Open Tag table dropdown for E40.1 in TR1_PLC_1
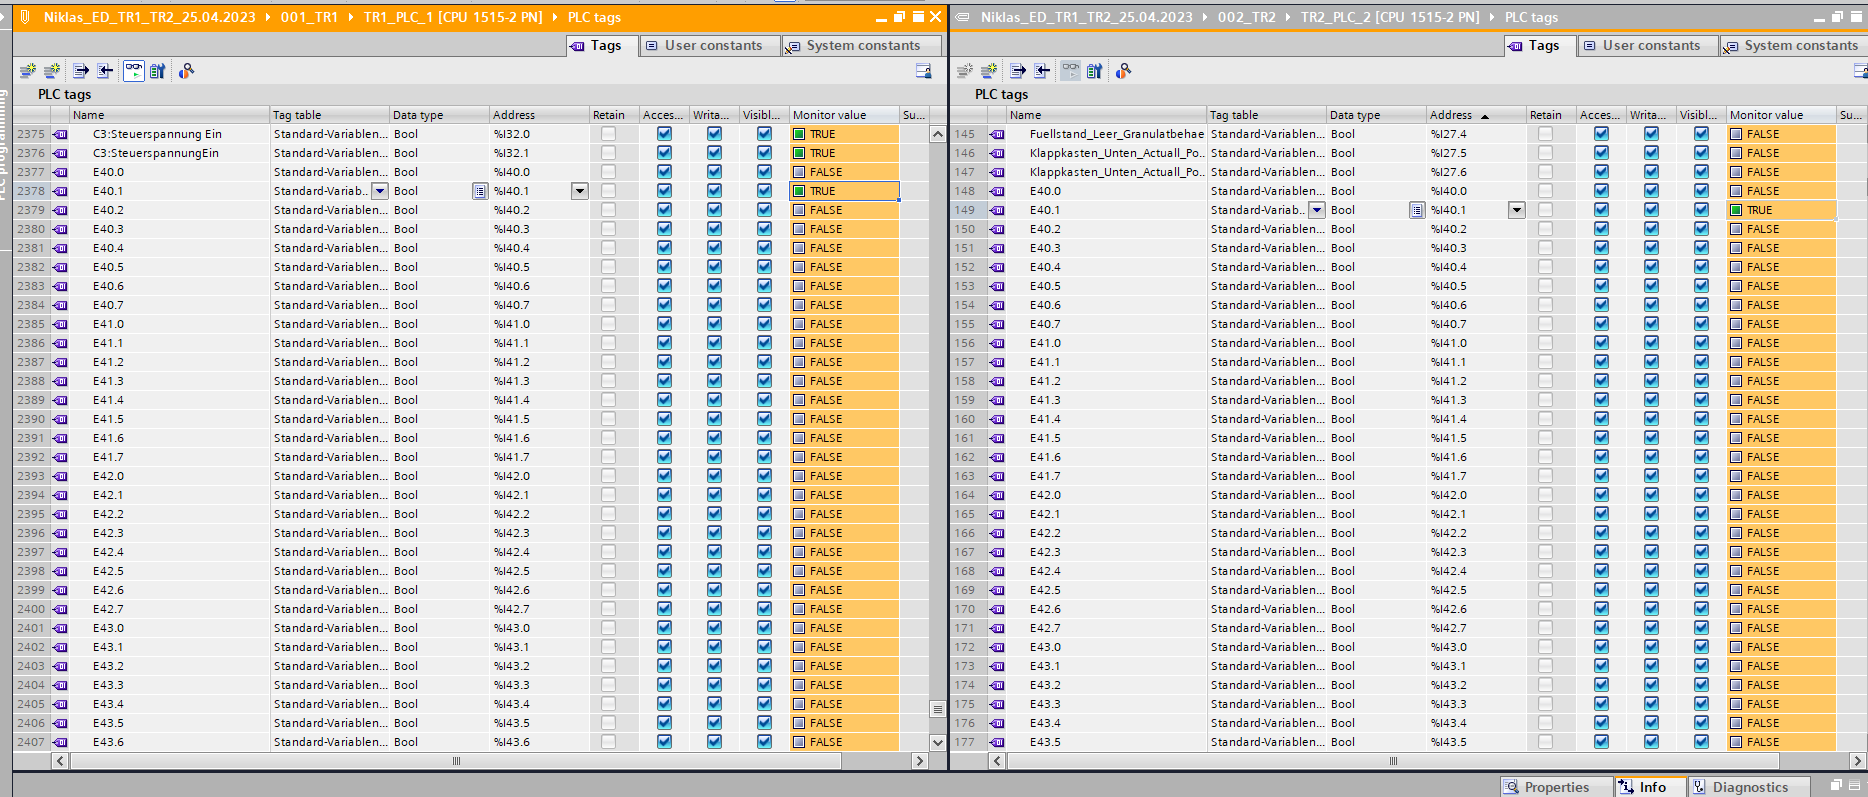Image resolution: width=1868 pixels, height=797 pixels. click(380, 191)
